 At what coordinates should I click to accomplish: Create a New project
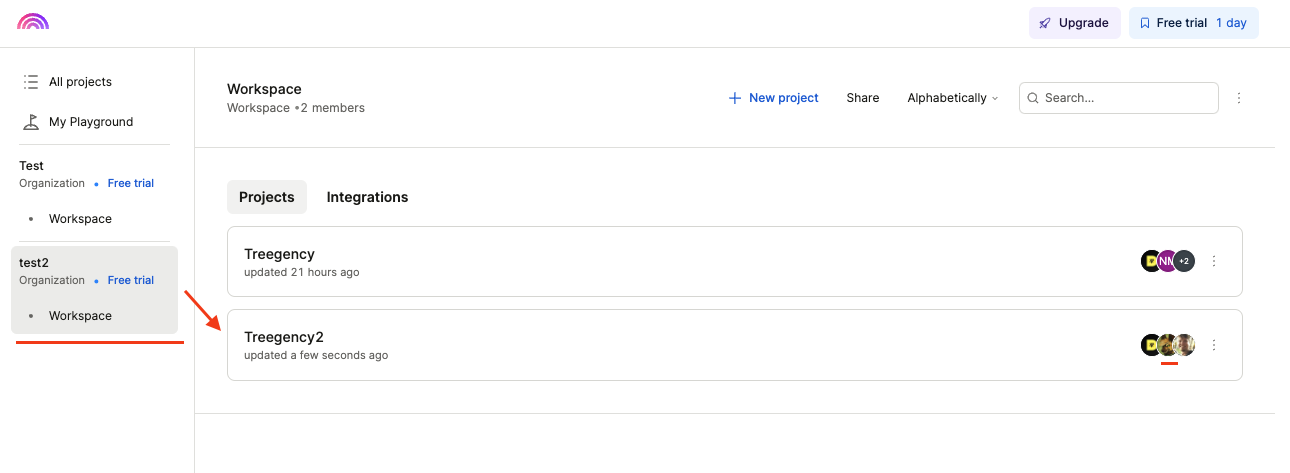[x=773, y=98]
